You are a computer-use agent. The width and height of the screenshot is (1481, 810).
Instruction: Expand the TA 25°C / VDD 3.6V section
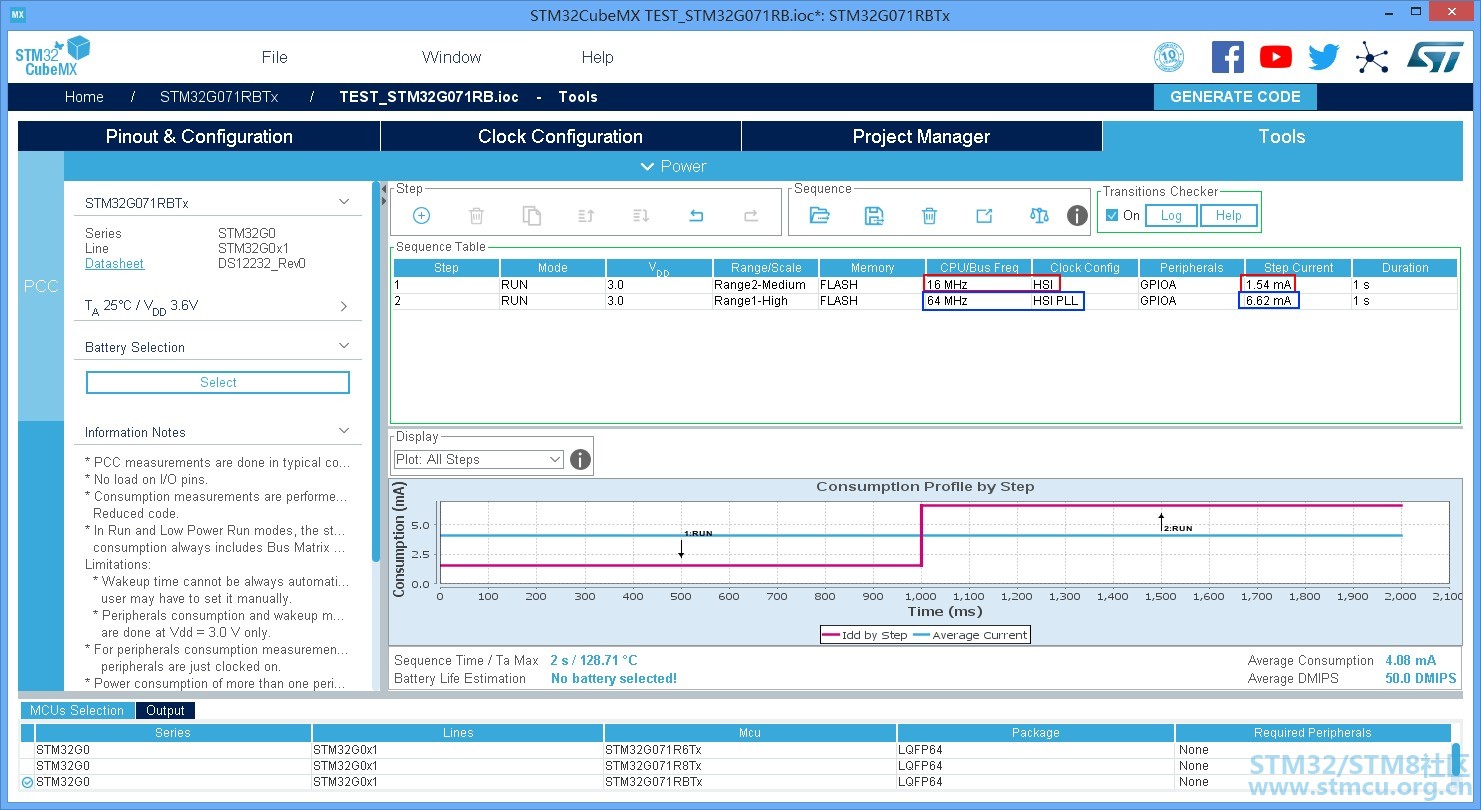click(x=344, y=306)
